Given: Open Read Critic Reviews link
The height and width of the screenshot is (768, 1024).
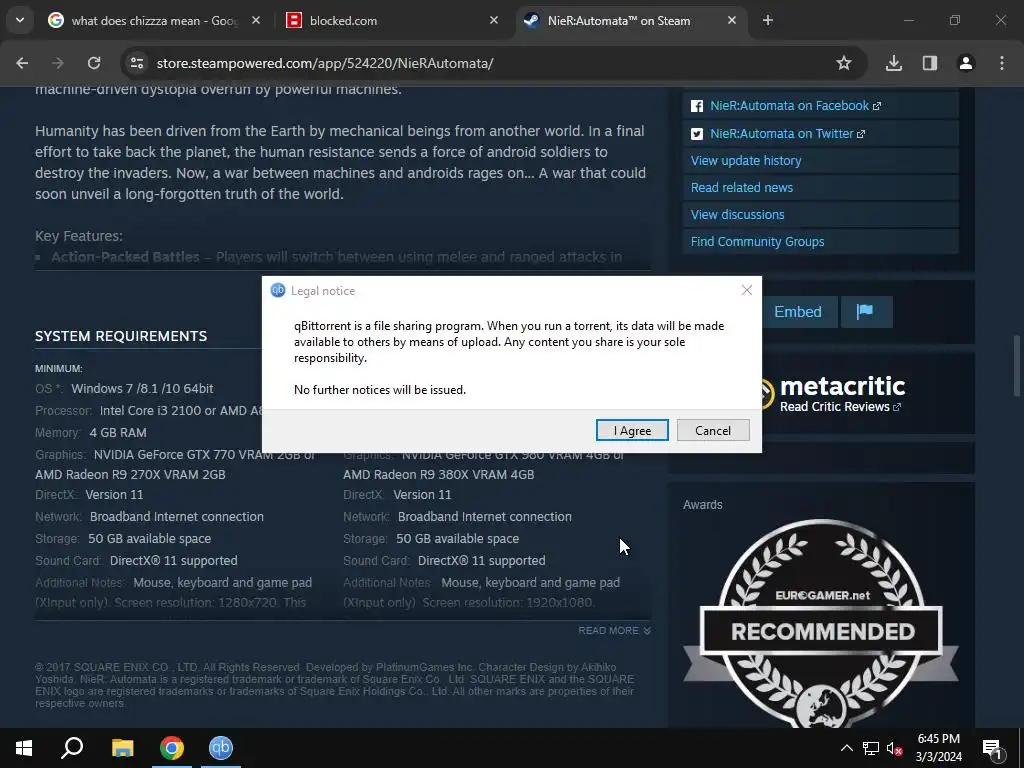Looking at the screenshot, I should coord(840,407).
